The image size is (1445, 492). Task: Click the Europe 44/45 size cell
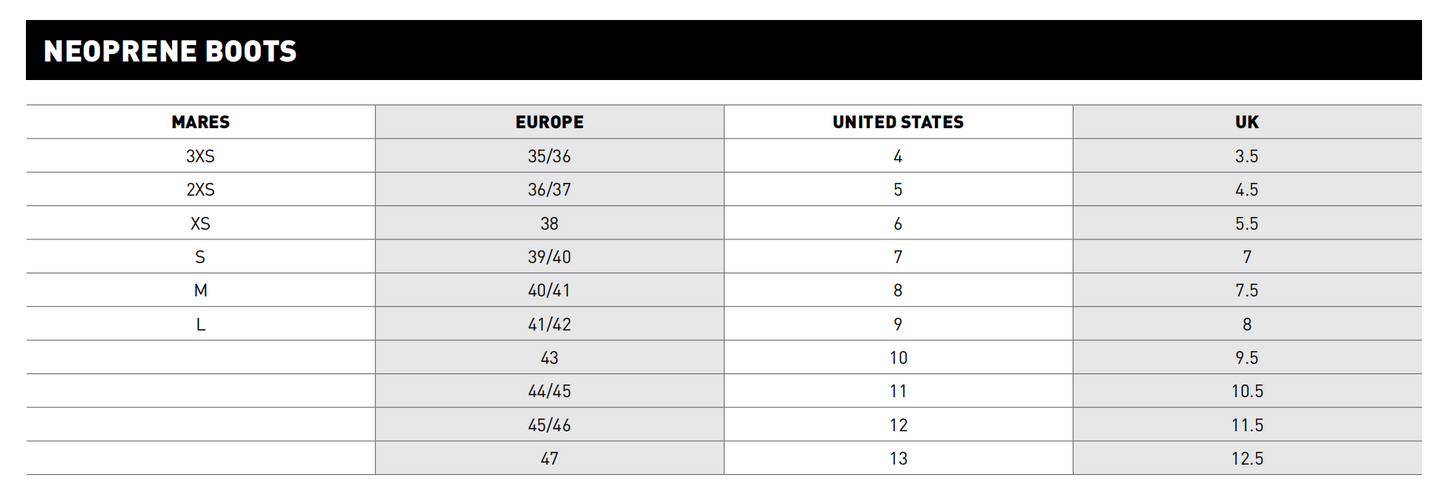click(x=549, y=391)
